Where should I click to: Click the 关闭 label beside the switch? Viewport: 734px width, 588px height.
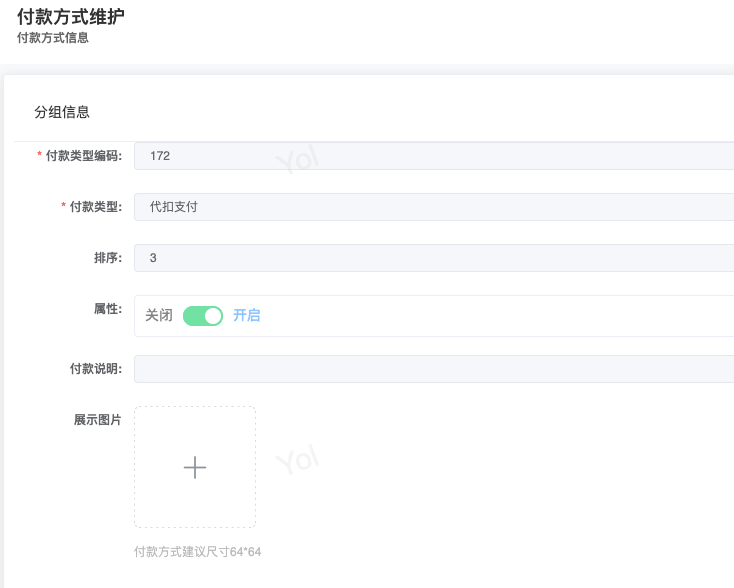coord(159,315)
